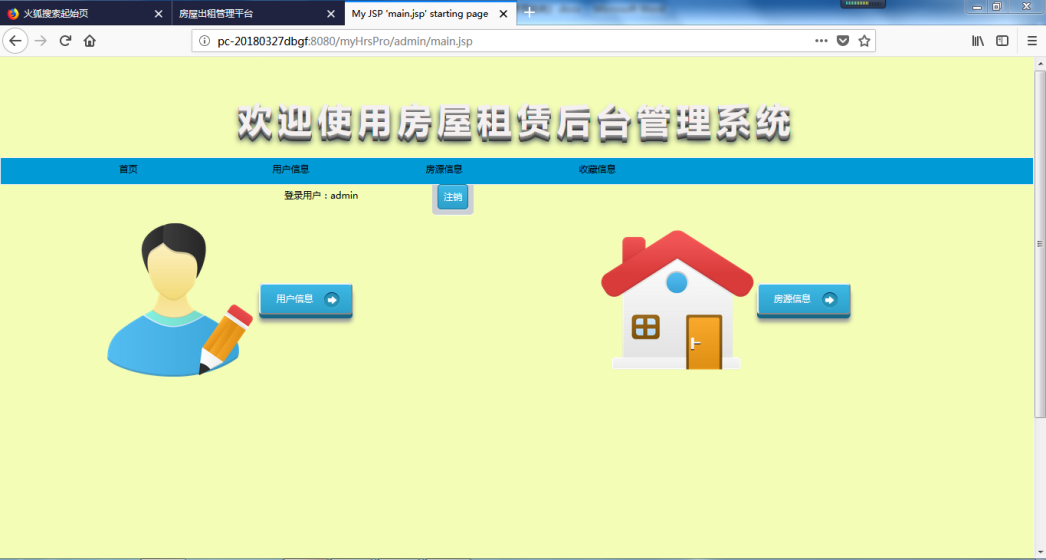1046x560 pixels.
Task: Switch to the 房屋出租管理平台 tab
Action: pos(258,13)
